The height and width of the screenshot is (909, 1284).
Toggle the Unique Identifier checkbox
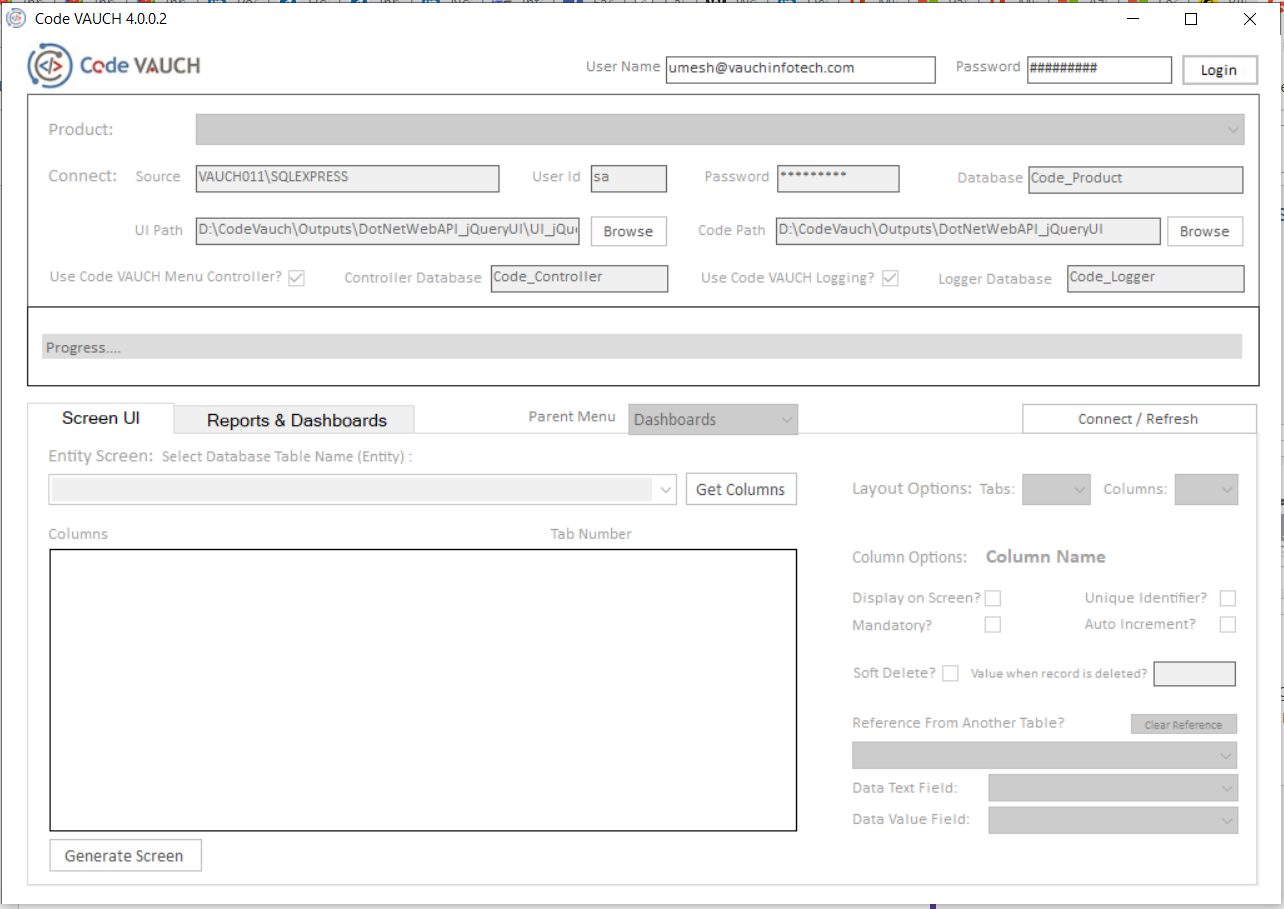pos(1228,598)
